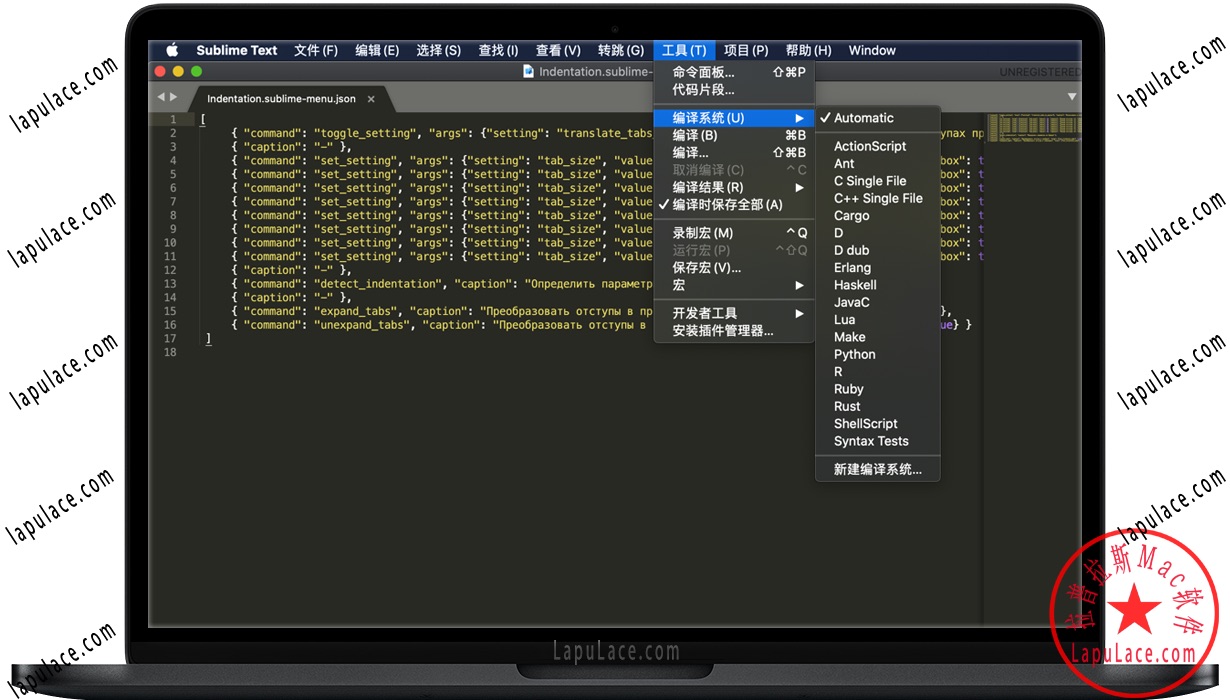The height and width of the screenshot is (700, 1230).
Task: Click the forward navigation arrow
Action: [175, 97]
